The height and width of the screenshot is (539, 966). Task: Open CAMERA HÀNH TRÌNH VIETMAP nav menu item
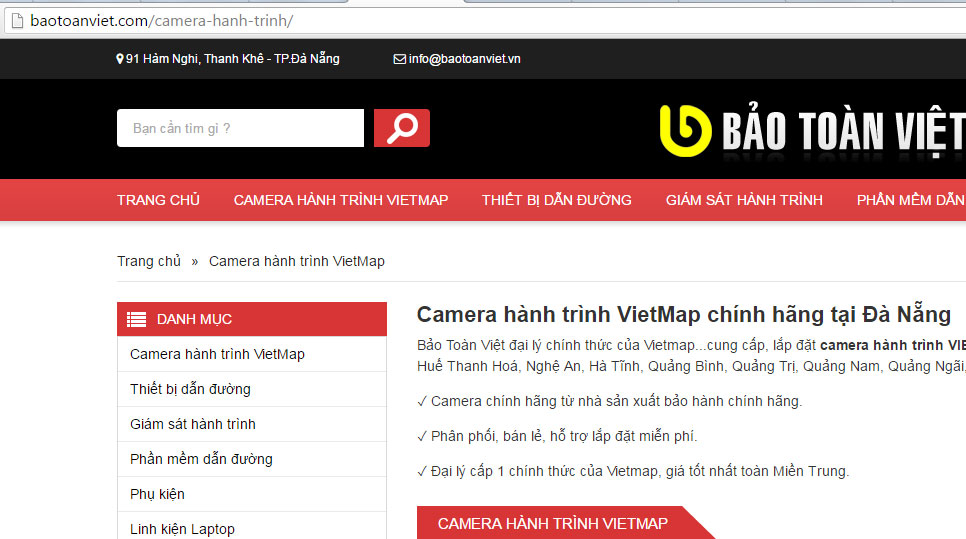pyautogui.click(x=341, y=200)
